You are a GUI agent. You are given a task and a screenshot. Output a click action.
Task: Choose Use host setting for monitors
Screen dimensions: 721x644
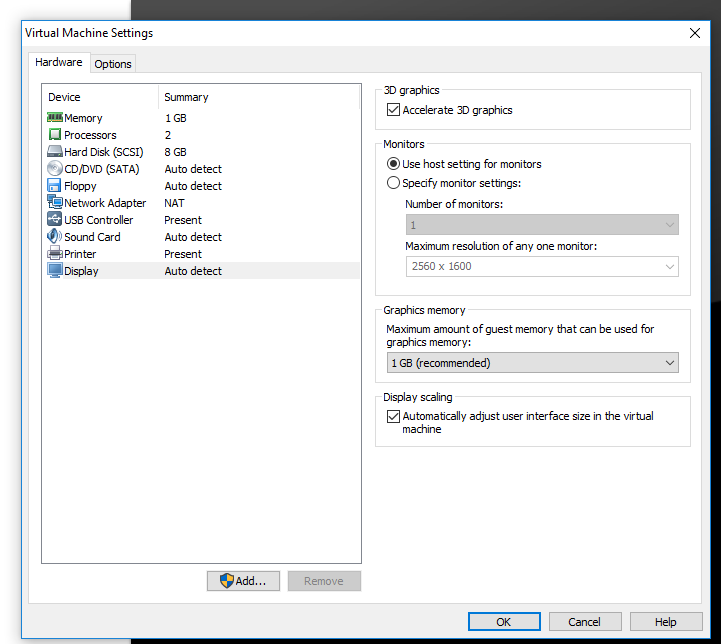[393, 164]
